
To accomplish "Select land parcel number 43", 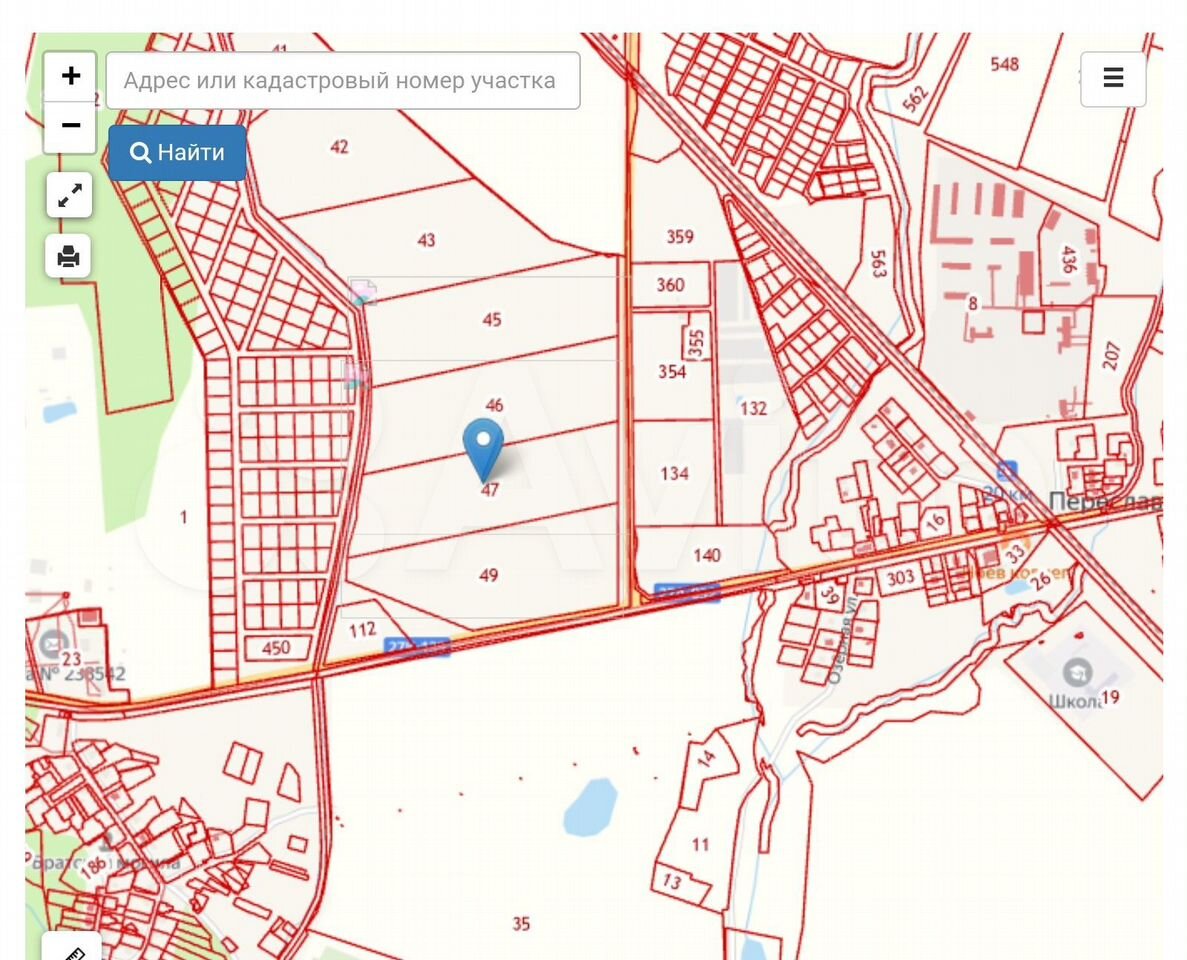I will coord(427,240).
